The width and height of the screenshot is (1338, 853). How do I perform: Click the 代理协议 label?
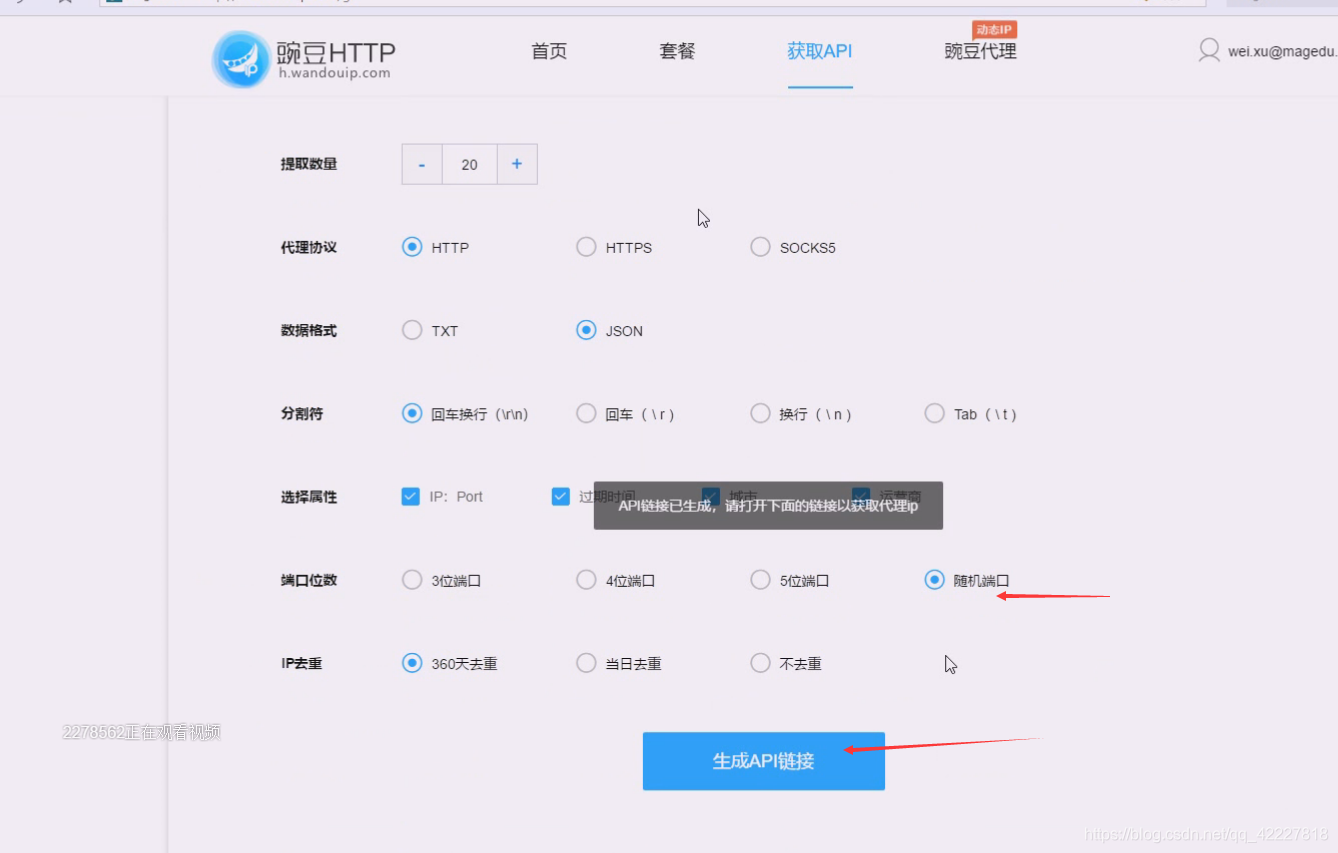309,247
